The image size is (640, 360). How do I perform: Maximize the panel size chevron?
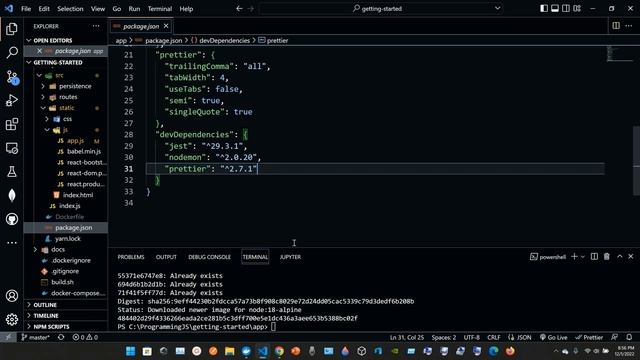click(620, 256)
